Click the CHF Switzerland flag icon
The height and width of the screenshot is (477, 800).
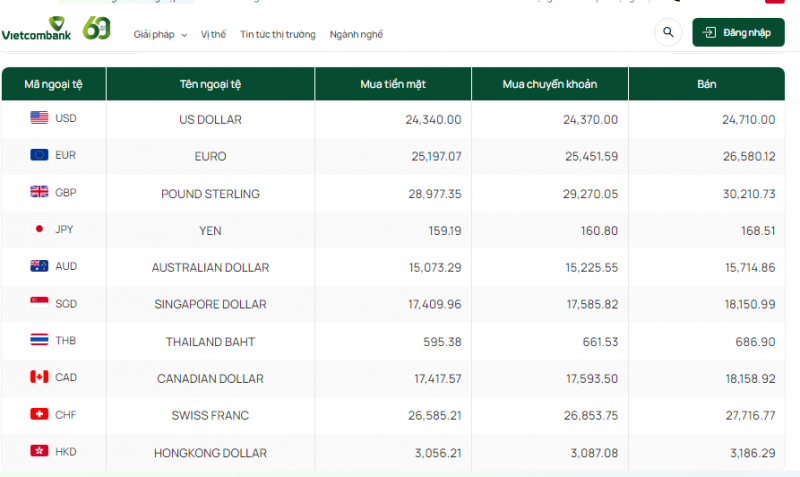pyautogui.click(x=40, y=414)
